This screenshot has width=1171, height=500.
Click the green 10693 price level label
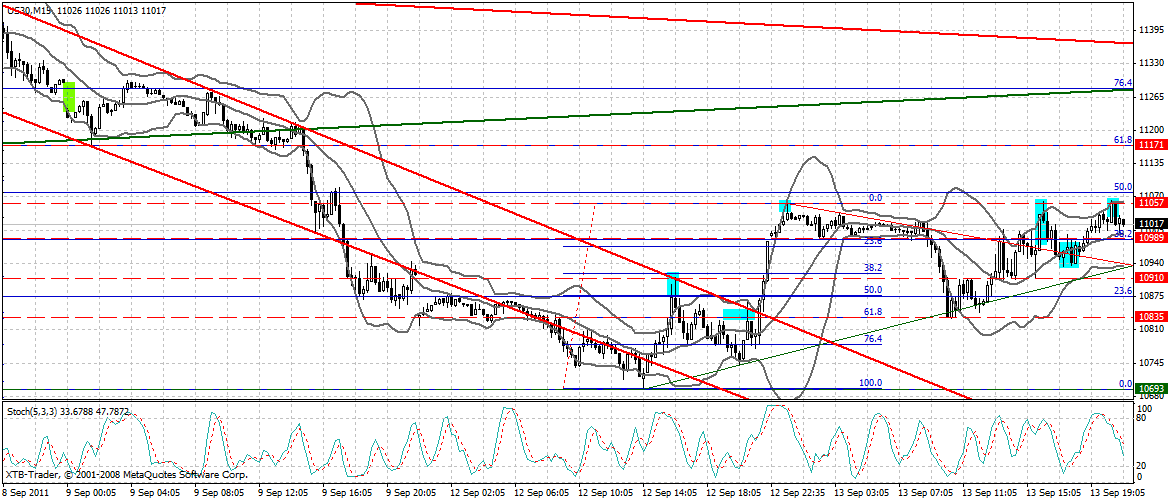click(x=1151, y=387)
